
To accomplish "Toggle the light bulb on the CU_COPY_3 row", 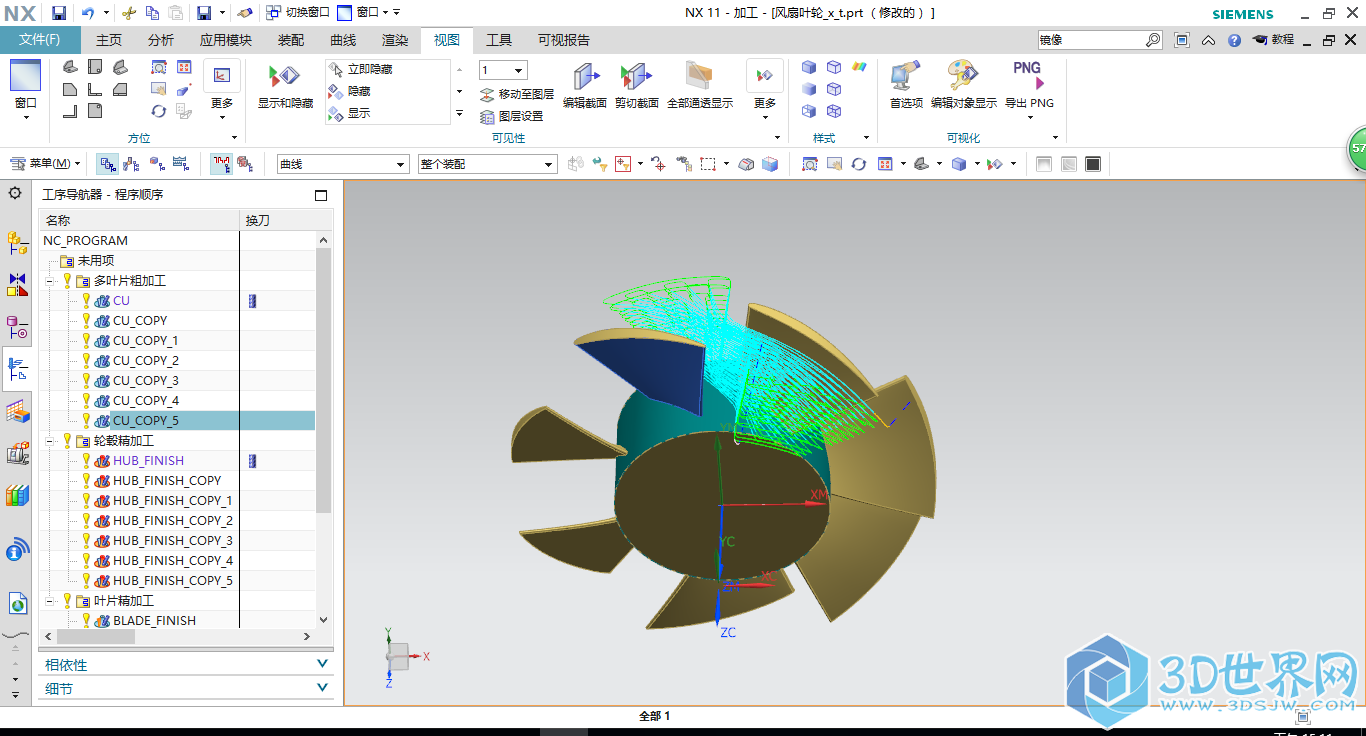I will [86, 380].
